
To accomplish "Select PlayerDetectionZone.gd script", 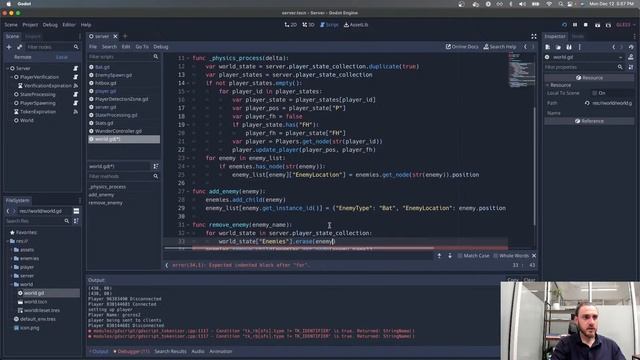I will pyautogui.click(x=122, y=99).
